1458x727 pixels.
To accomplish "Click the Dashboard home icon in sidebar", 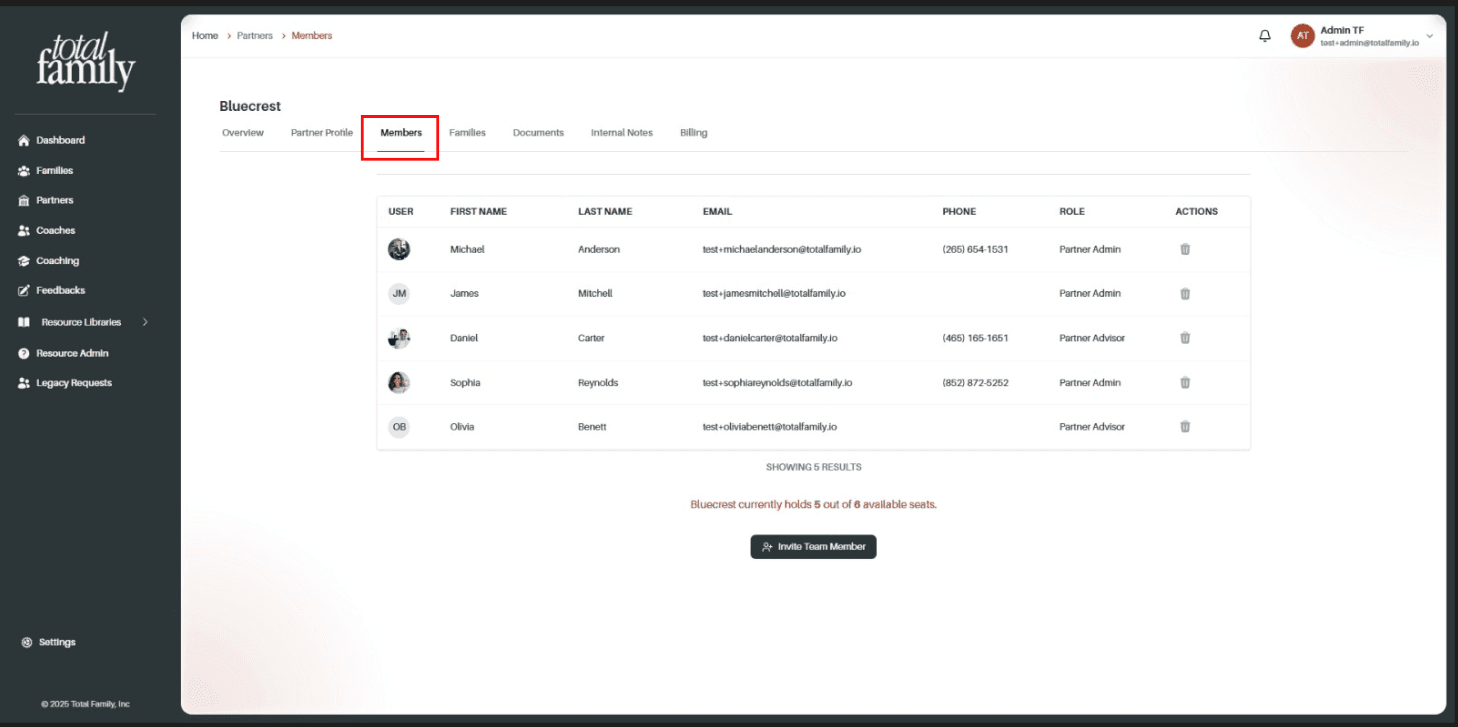I will click(24, 140).
